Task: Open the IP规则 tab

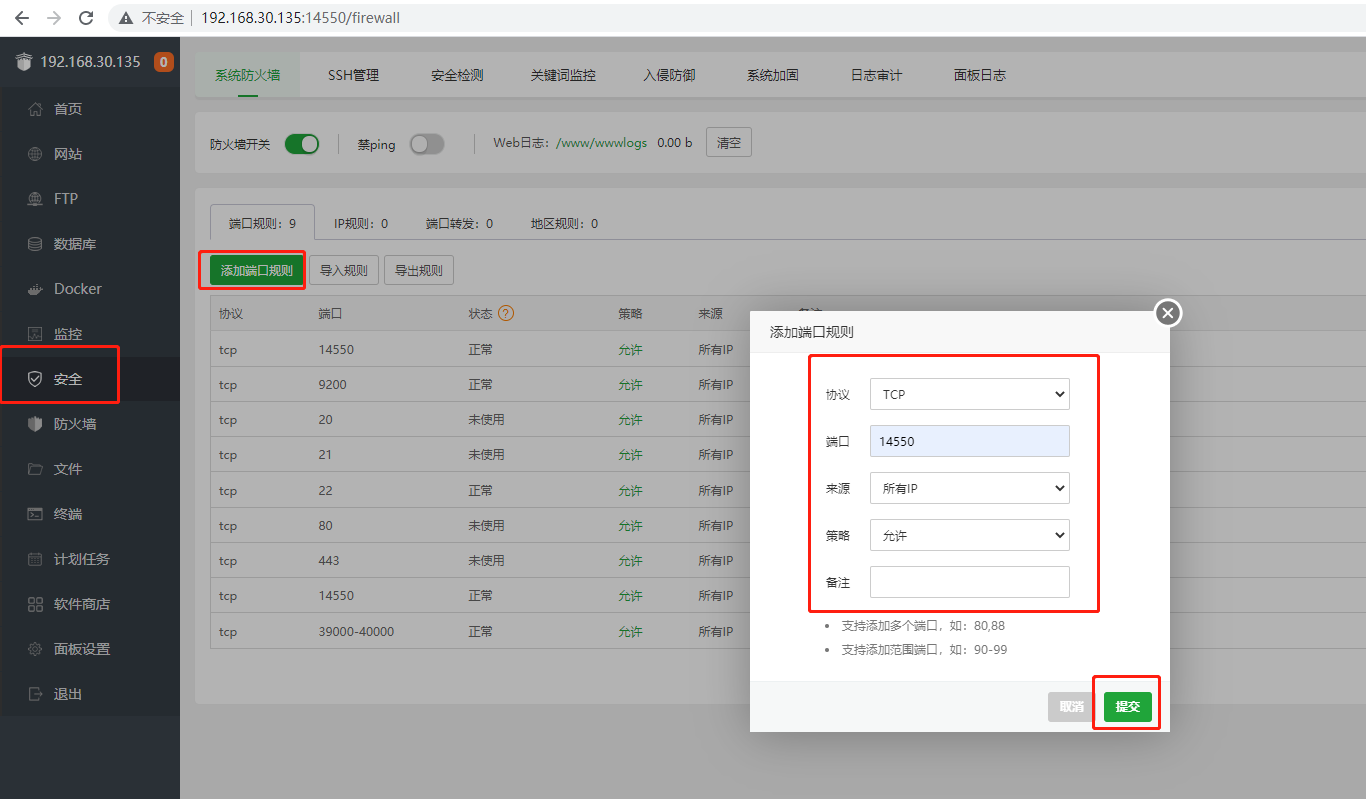Action: point(361,223)
